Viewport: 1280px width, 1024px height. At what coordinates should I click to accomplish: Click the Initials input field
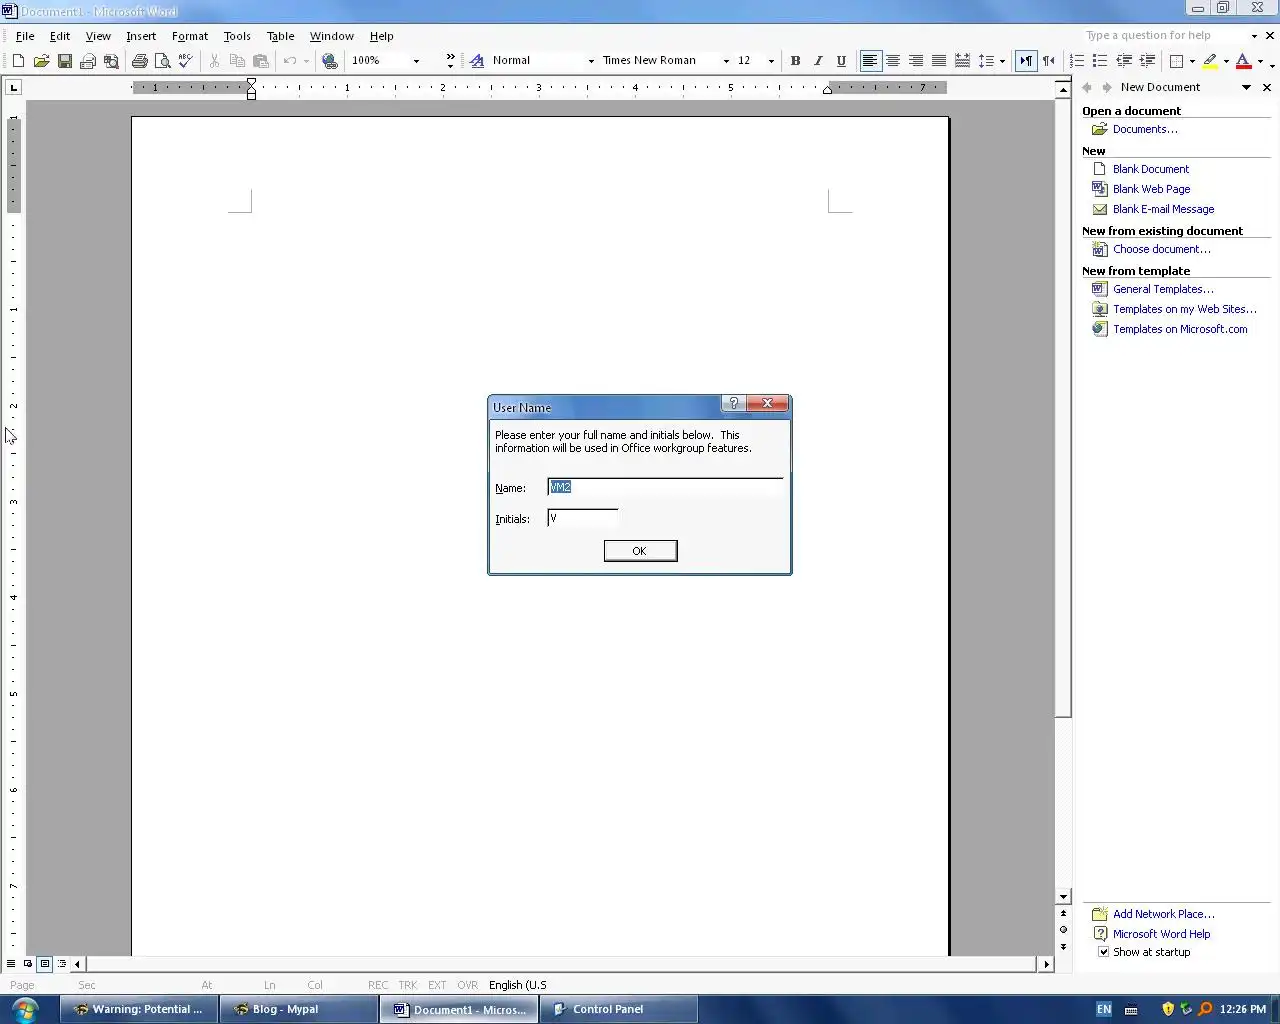tap(583, 518)
